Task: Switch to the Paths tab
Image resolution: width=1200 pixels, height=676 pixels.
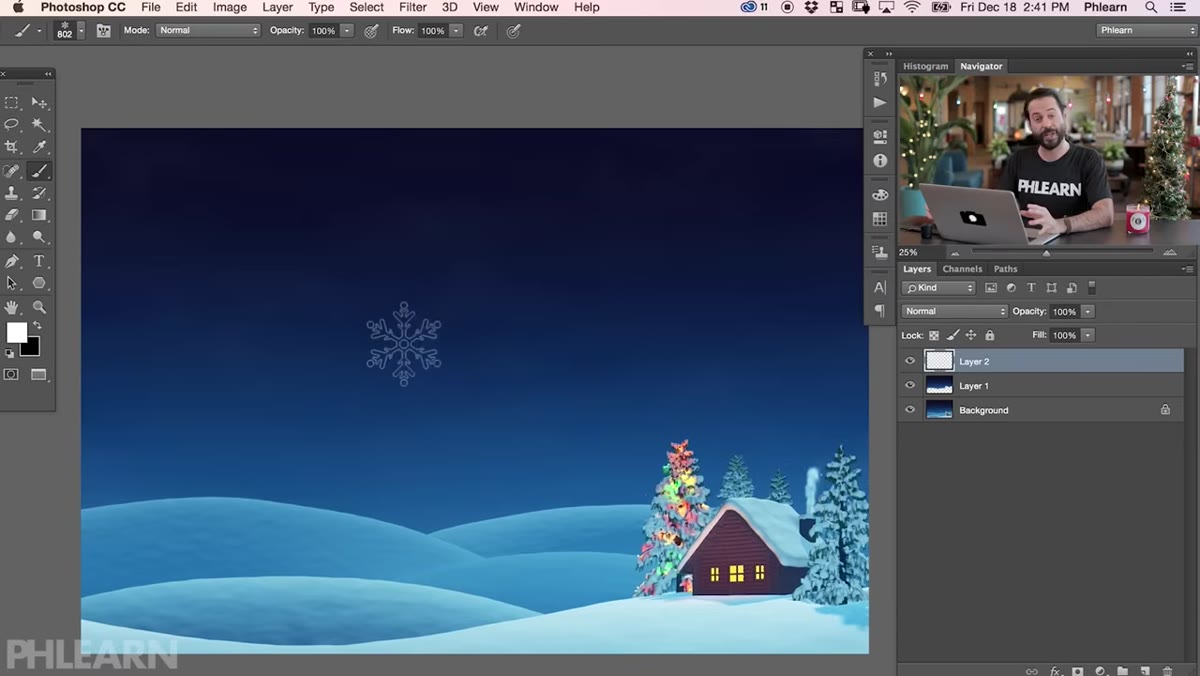Action: click(x=1005, y=269)
